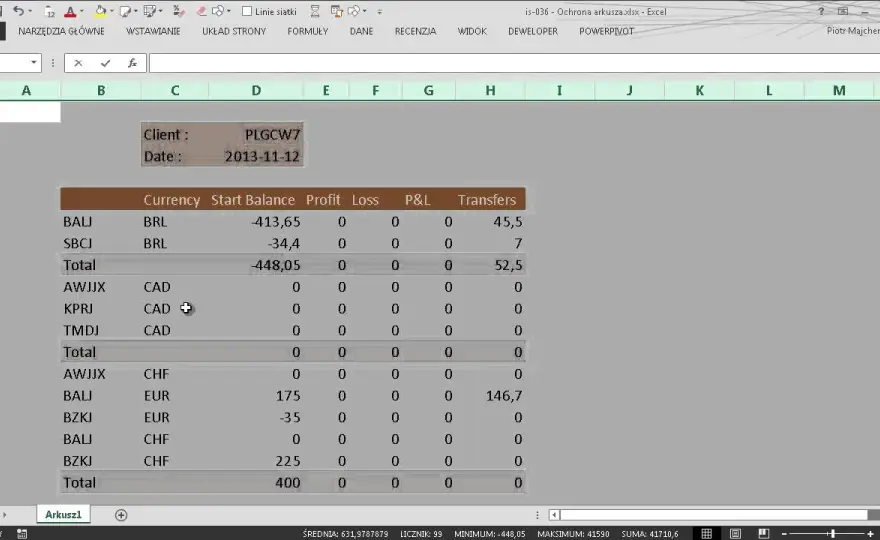Click into the formula bar field
Screen dimensions: 880x540
[514, 63]
